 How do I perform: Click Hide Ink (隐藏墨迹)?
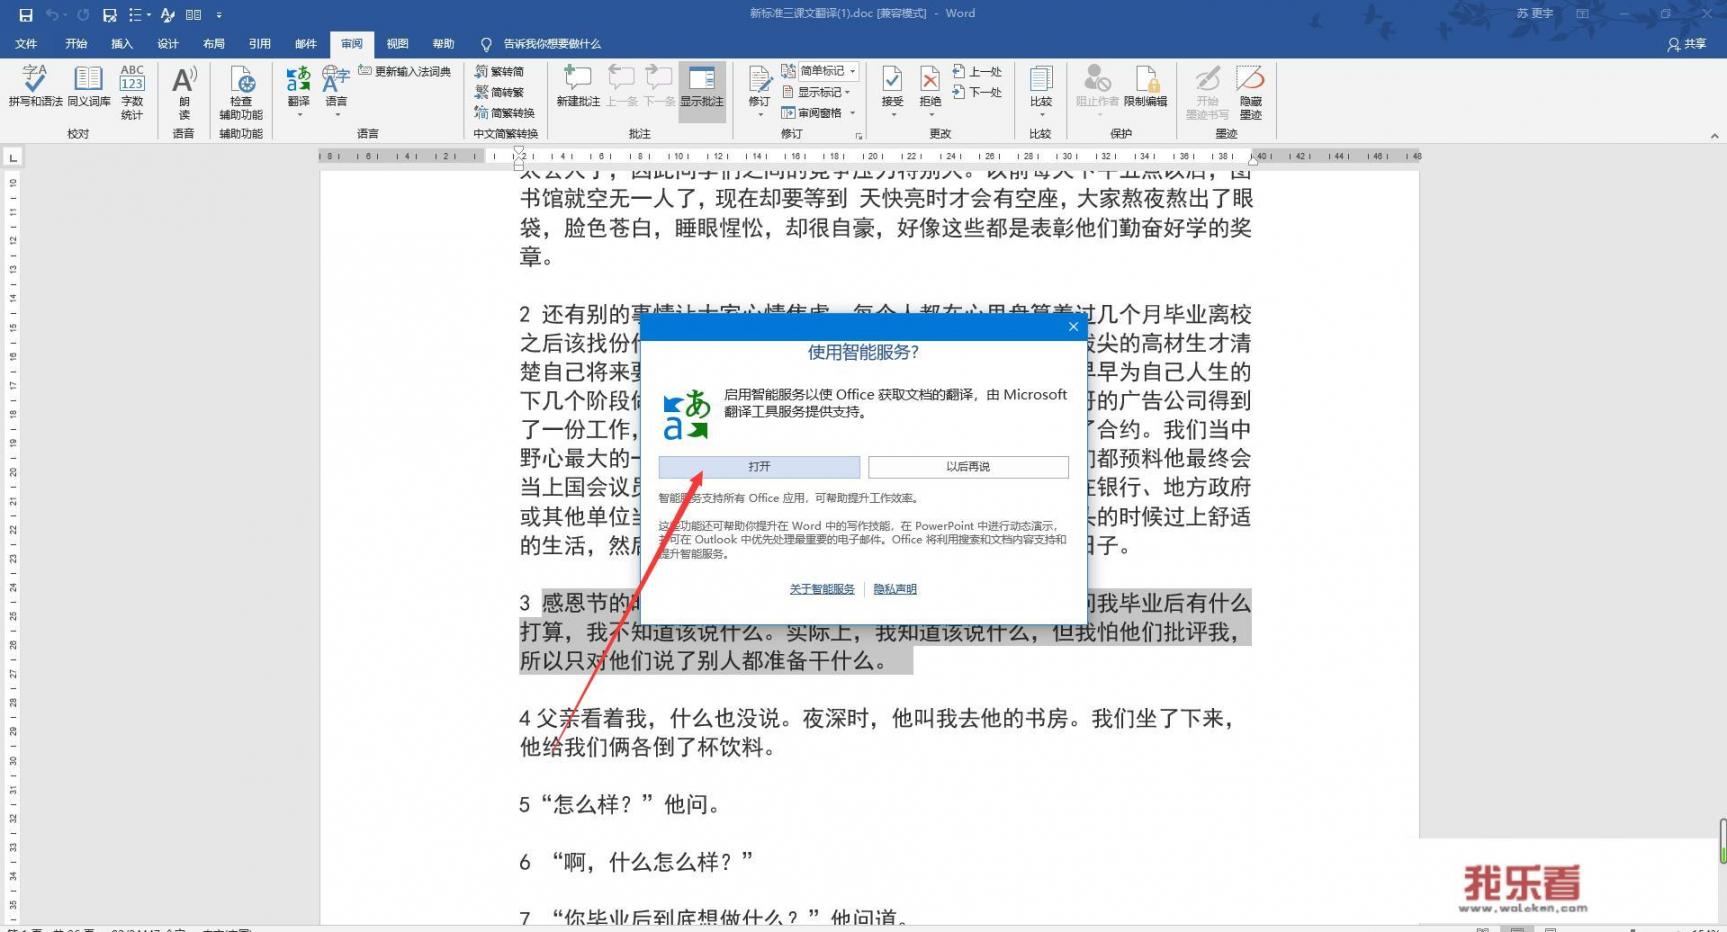[x=1250, y=92]
